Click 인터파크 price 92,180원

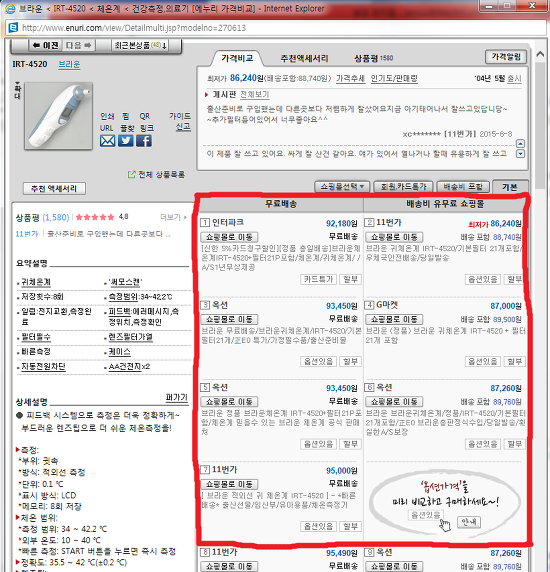(x=342, y=223)
